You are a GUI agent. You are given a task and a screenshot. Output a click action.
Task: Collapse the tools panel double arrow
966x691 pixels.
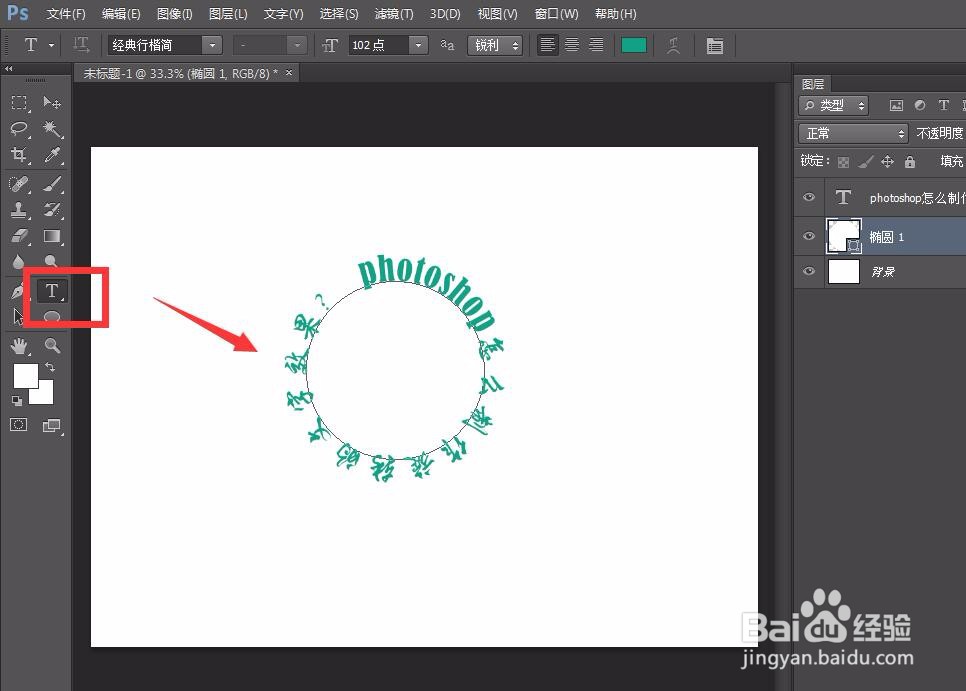click(x=9, y=68)
